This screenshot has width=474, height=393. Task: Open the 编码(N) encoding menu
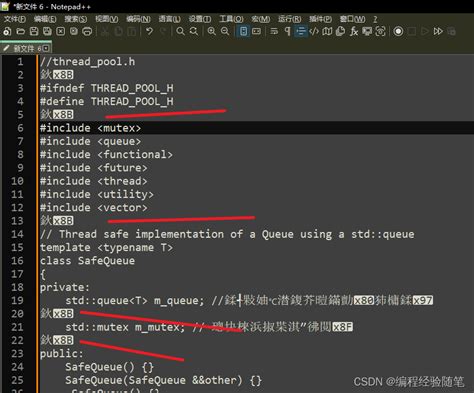[x=138, y=19]
